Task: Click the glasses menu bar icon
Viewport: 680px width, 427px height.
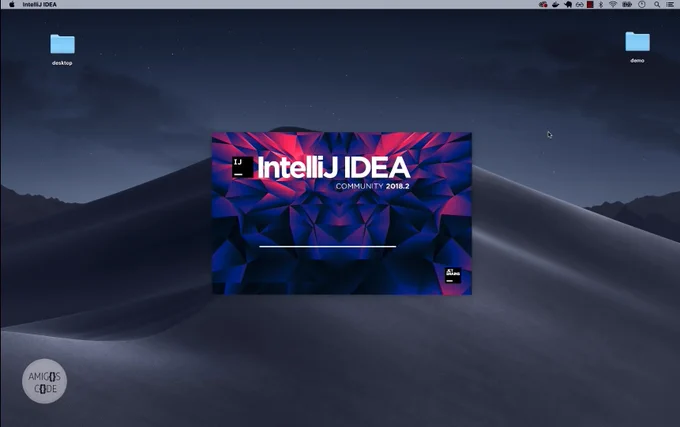Action: tap(579, 4)
